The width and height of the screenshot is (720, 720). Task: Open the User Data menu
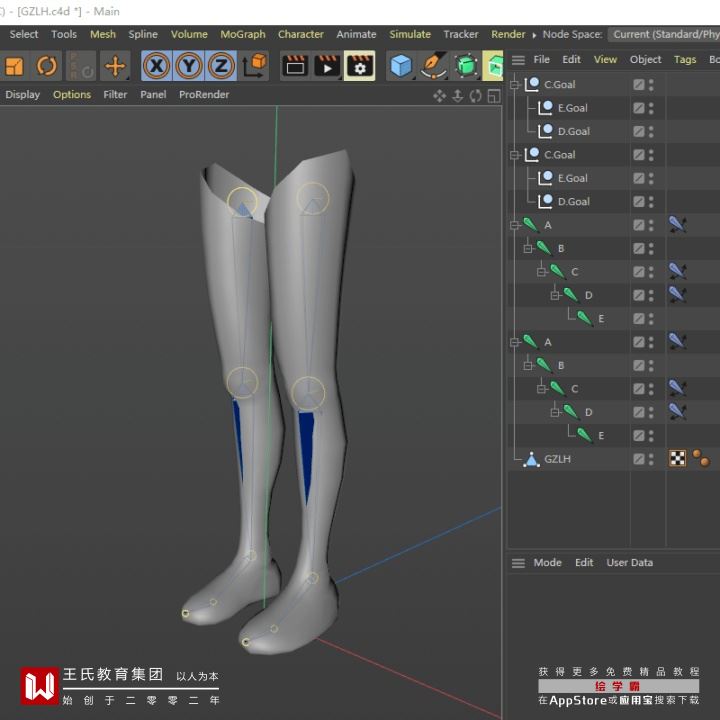pyautogui.click(x=630, y=562)
